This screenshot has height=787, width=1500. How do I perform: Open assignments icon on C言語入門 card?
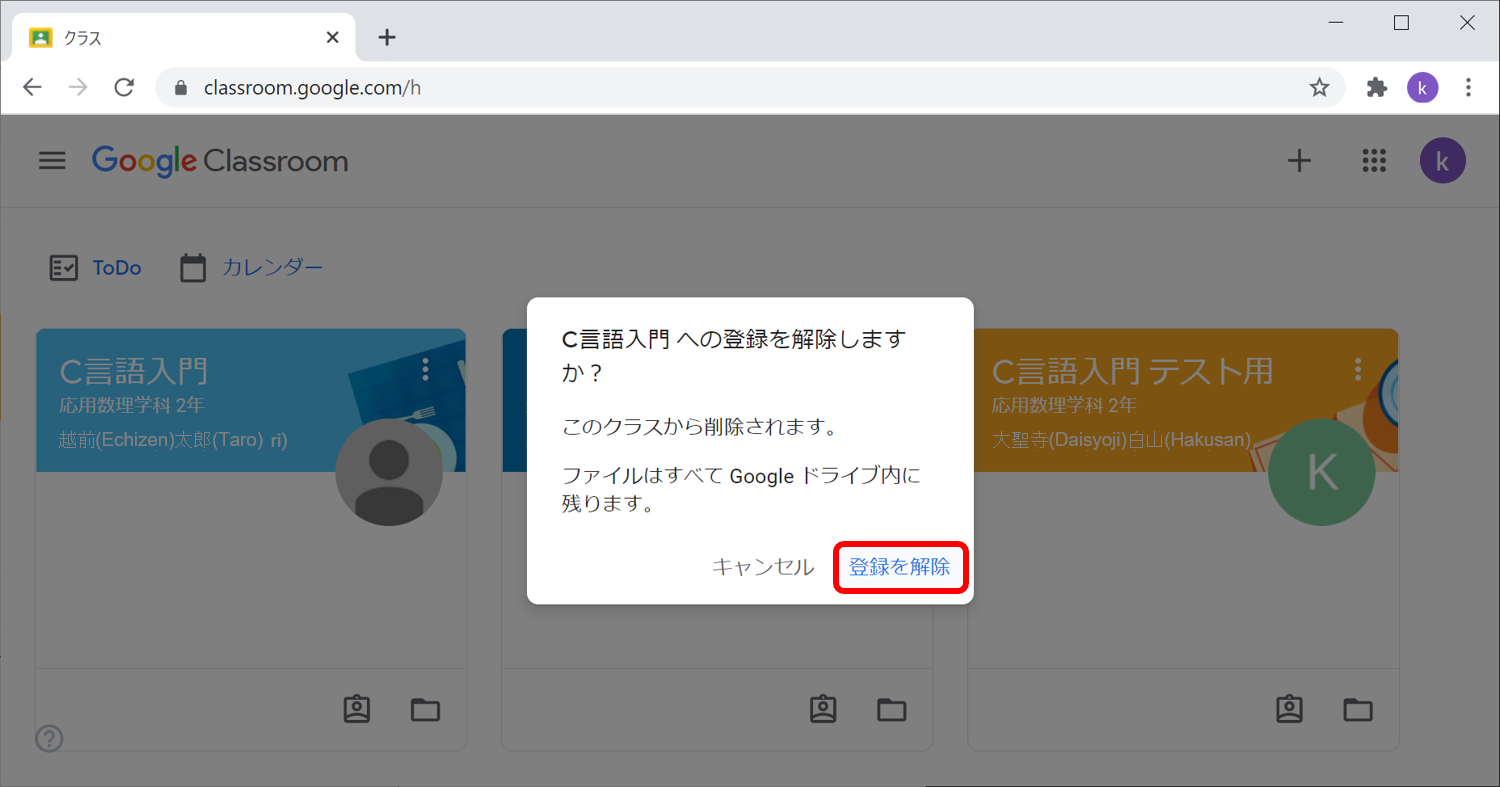tap(357, 709)
